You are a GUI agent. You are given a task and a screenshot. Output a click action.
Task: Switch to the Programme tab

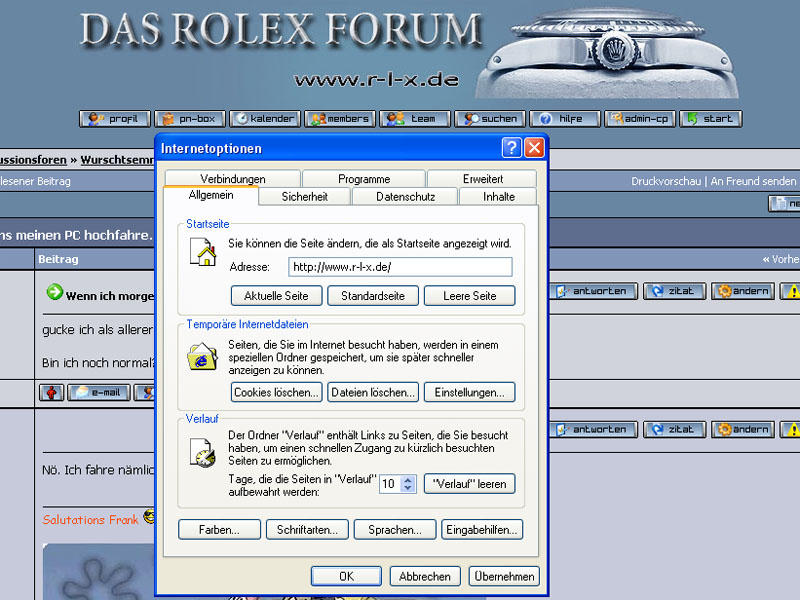(364, 179)
